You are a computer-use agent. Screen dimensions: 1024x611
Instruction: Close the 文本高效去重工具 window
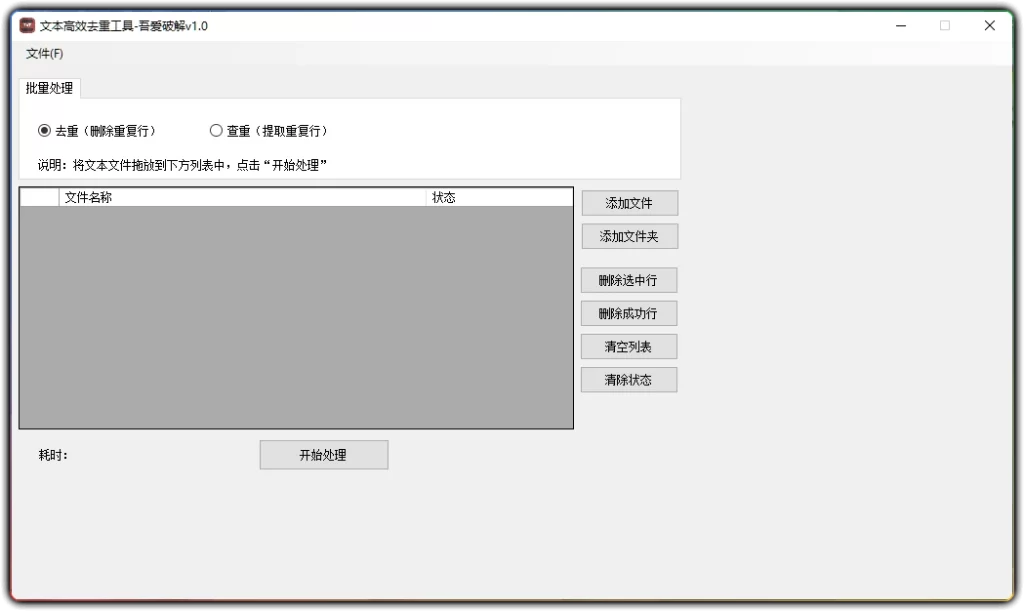[x=988, y=25]
